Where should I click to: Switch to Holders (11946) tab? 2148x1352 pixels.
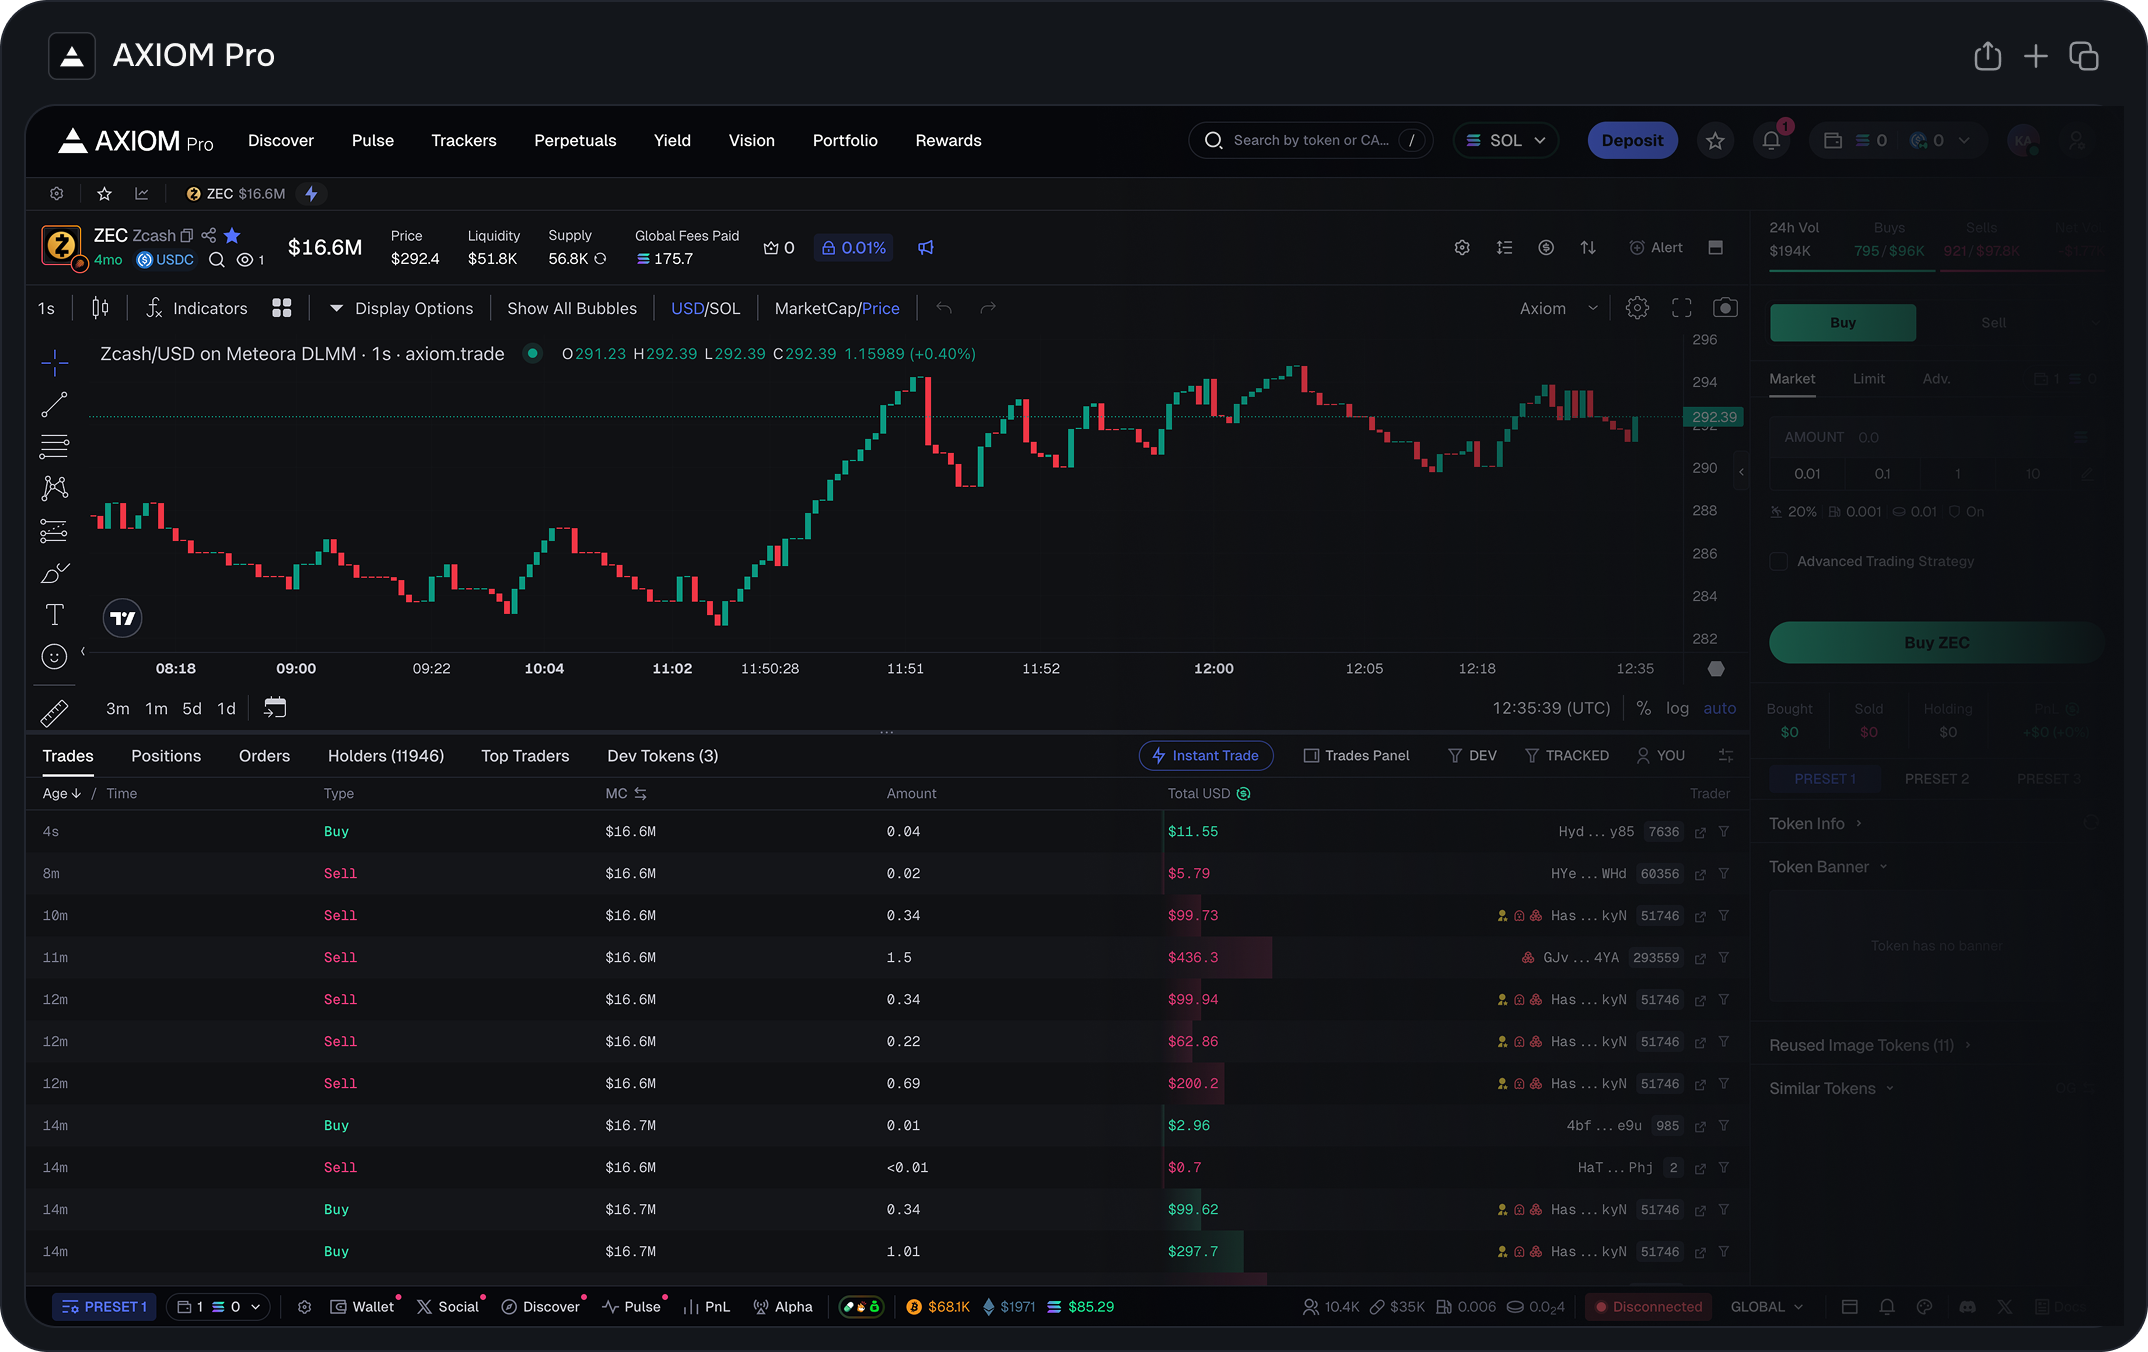(x=385, y=756)
